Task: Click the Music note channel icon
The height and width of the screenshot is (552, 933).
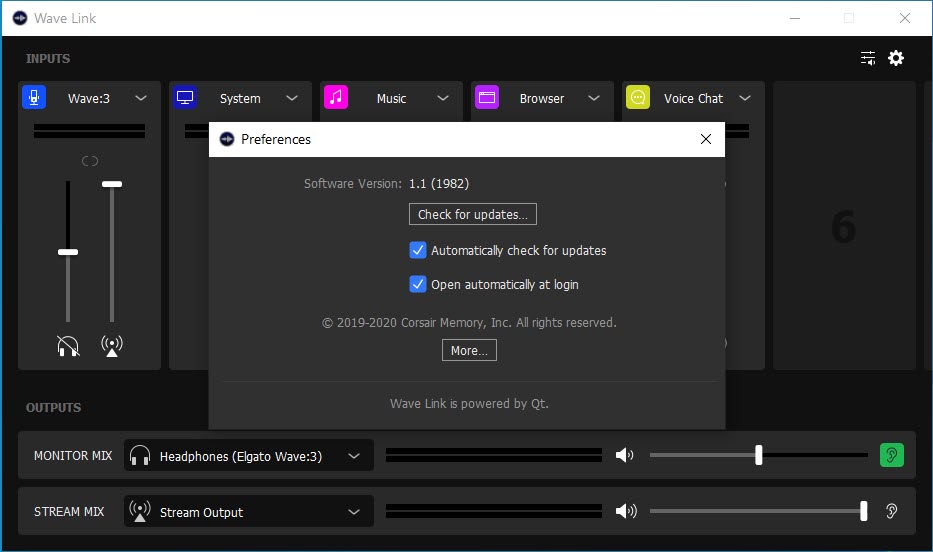Action: click(336, 98)
